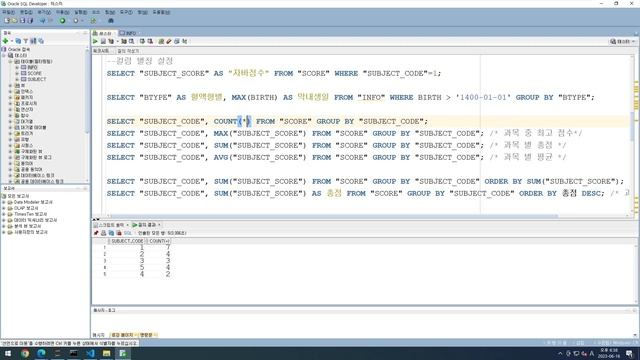Click the Open file icon in main toolbar
This screenshot has width=640, height=360.
point(14,20)
